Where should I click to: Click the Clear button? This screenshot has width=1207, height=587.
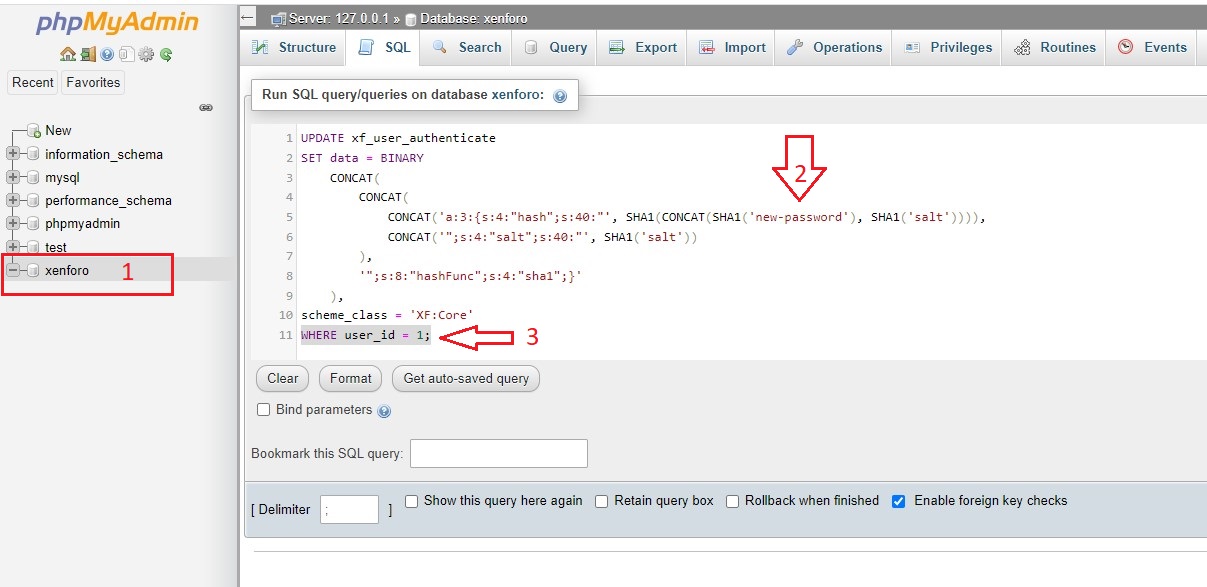click(x=283, y=378)
